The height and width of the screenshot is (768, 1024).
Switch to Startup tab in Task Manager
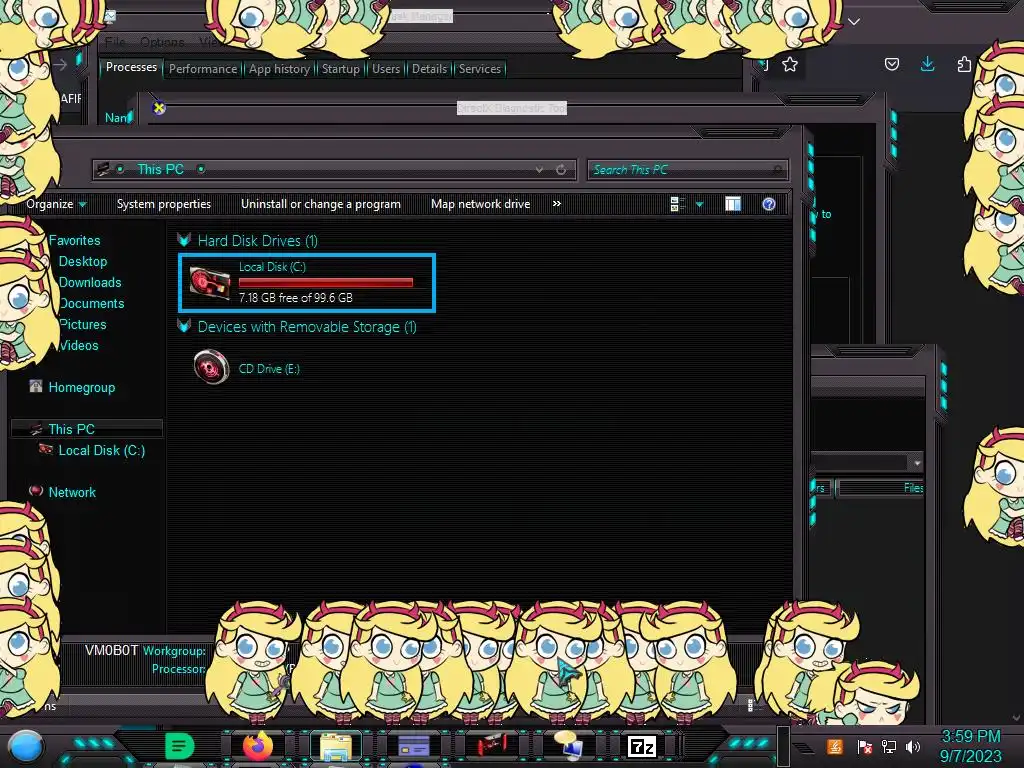click(340, 69)
